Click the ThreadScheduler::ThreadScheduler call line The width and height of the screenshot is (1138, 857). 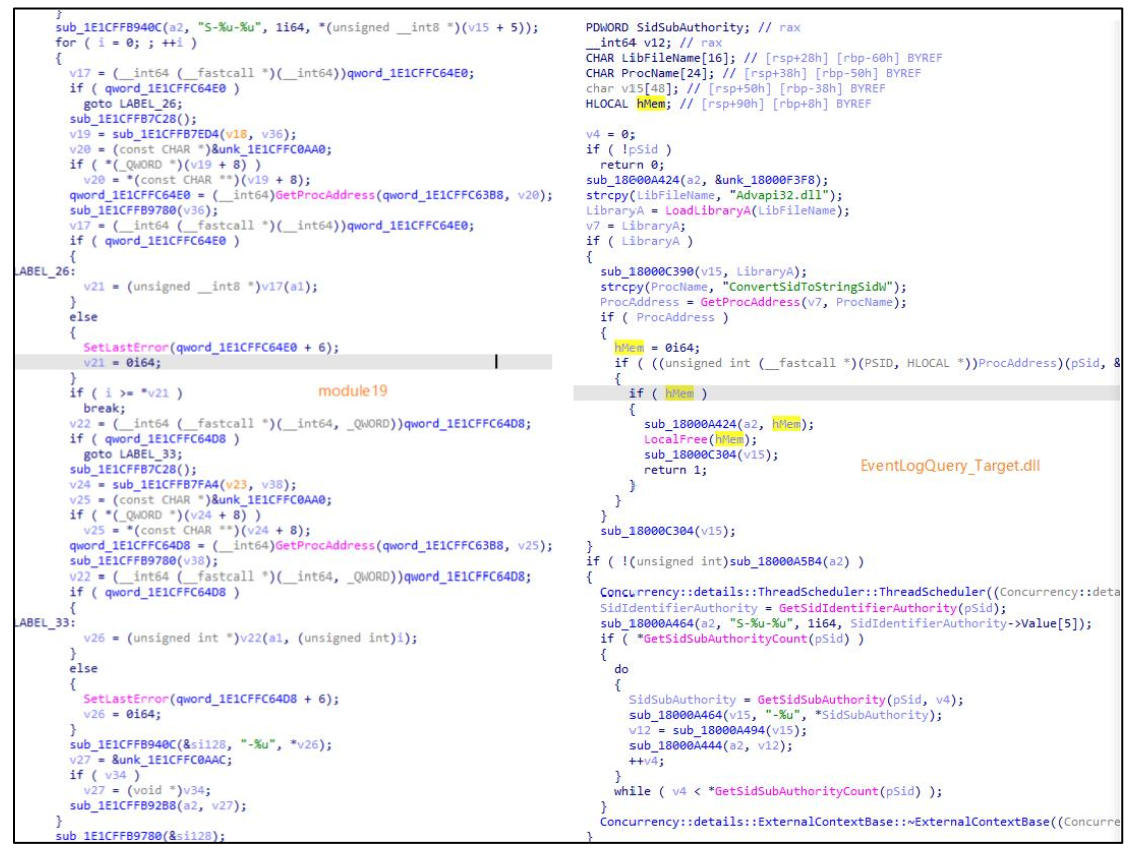860,592
